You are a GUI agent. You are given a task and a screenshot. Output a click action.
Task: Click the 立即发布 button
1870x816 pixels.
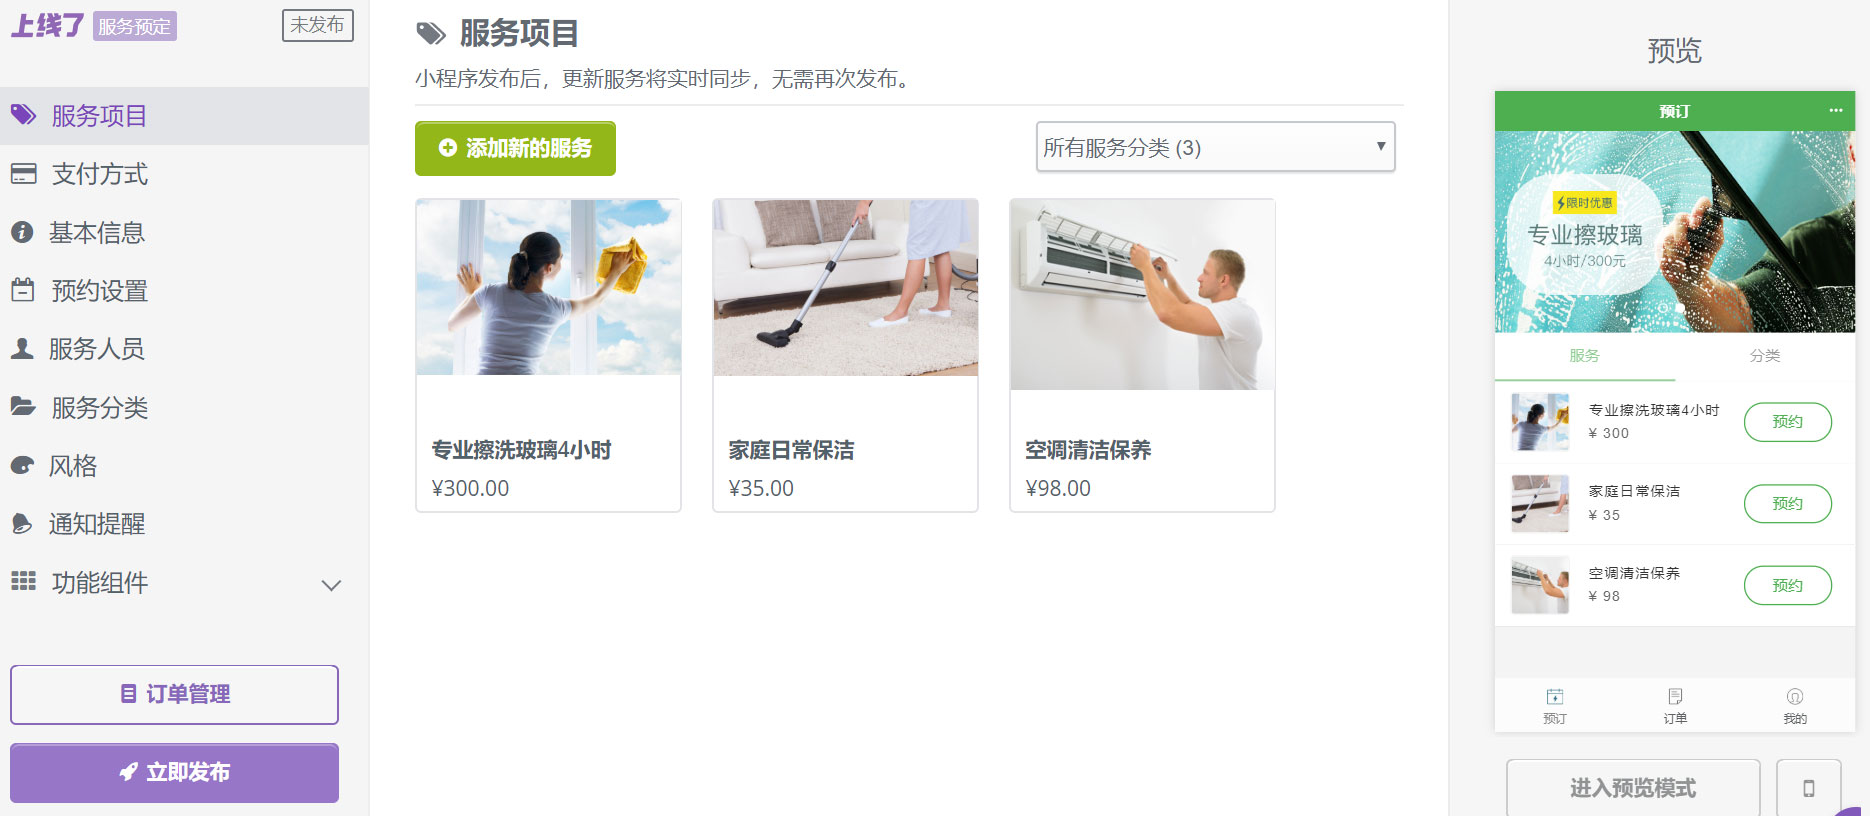click(174, 772)
